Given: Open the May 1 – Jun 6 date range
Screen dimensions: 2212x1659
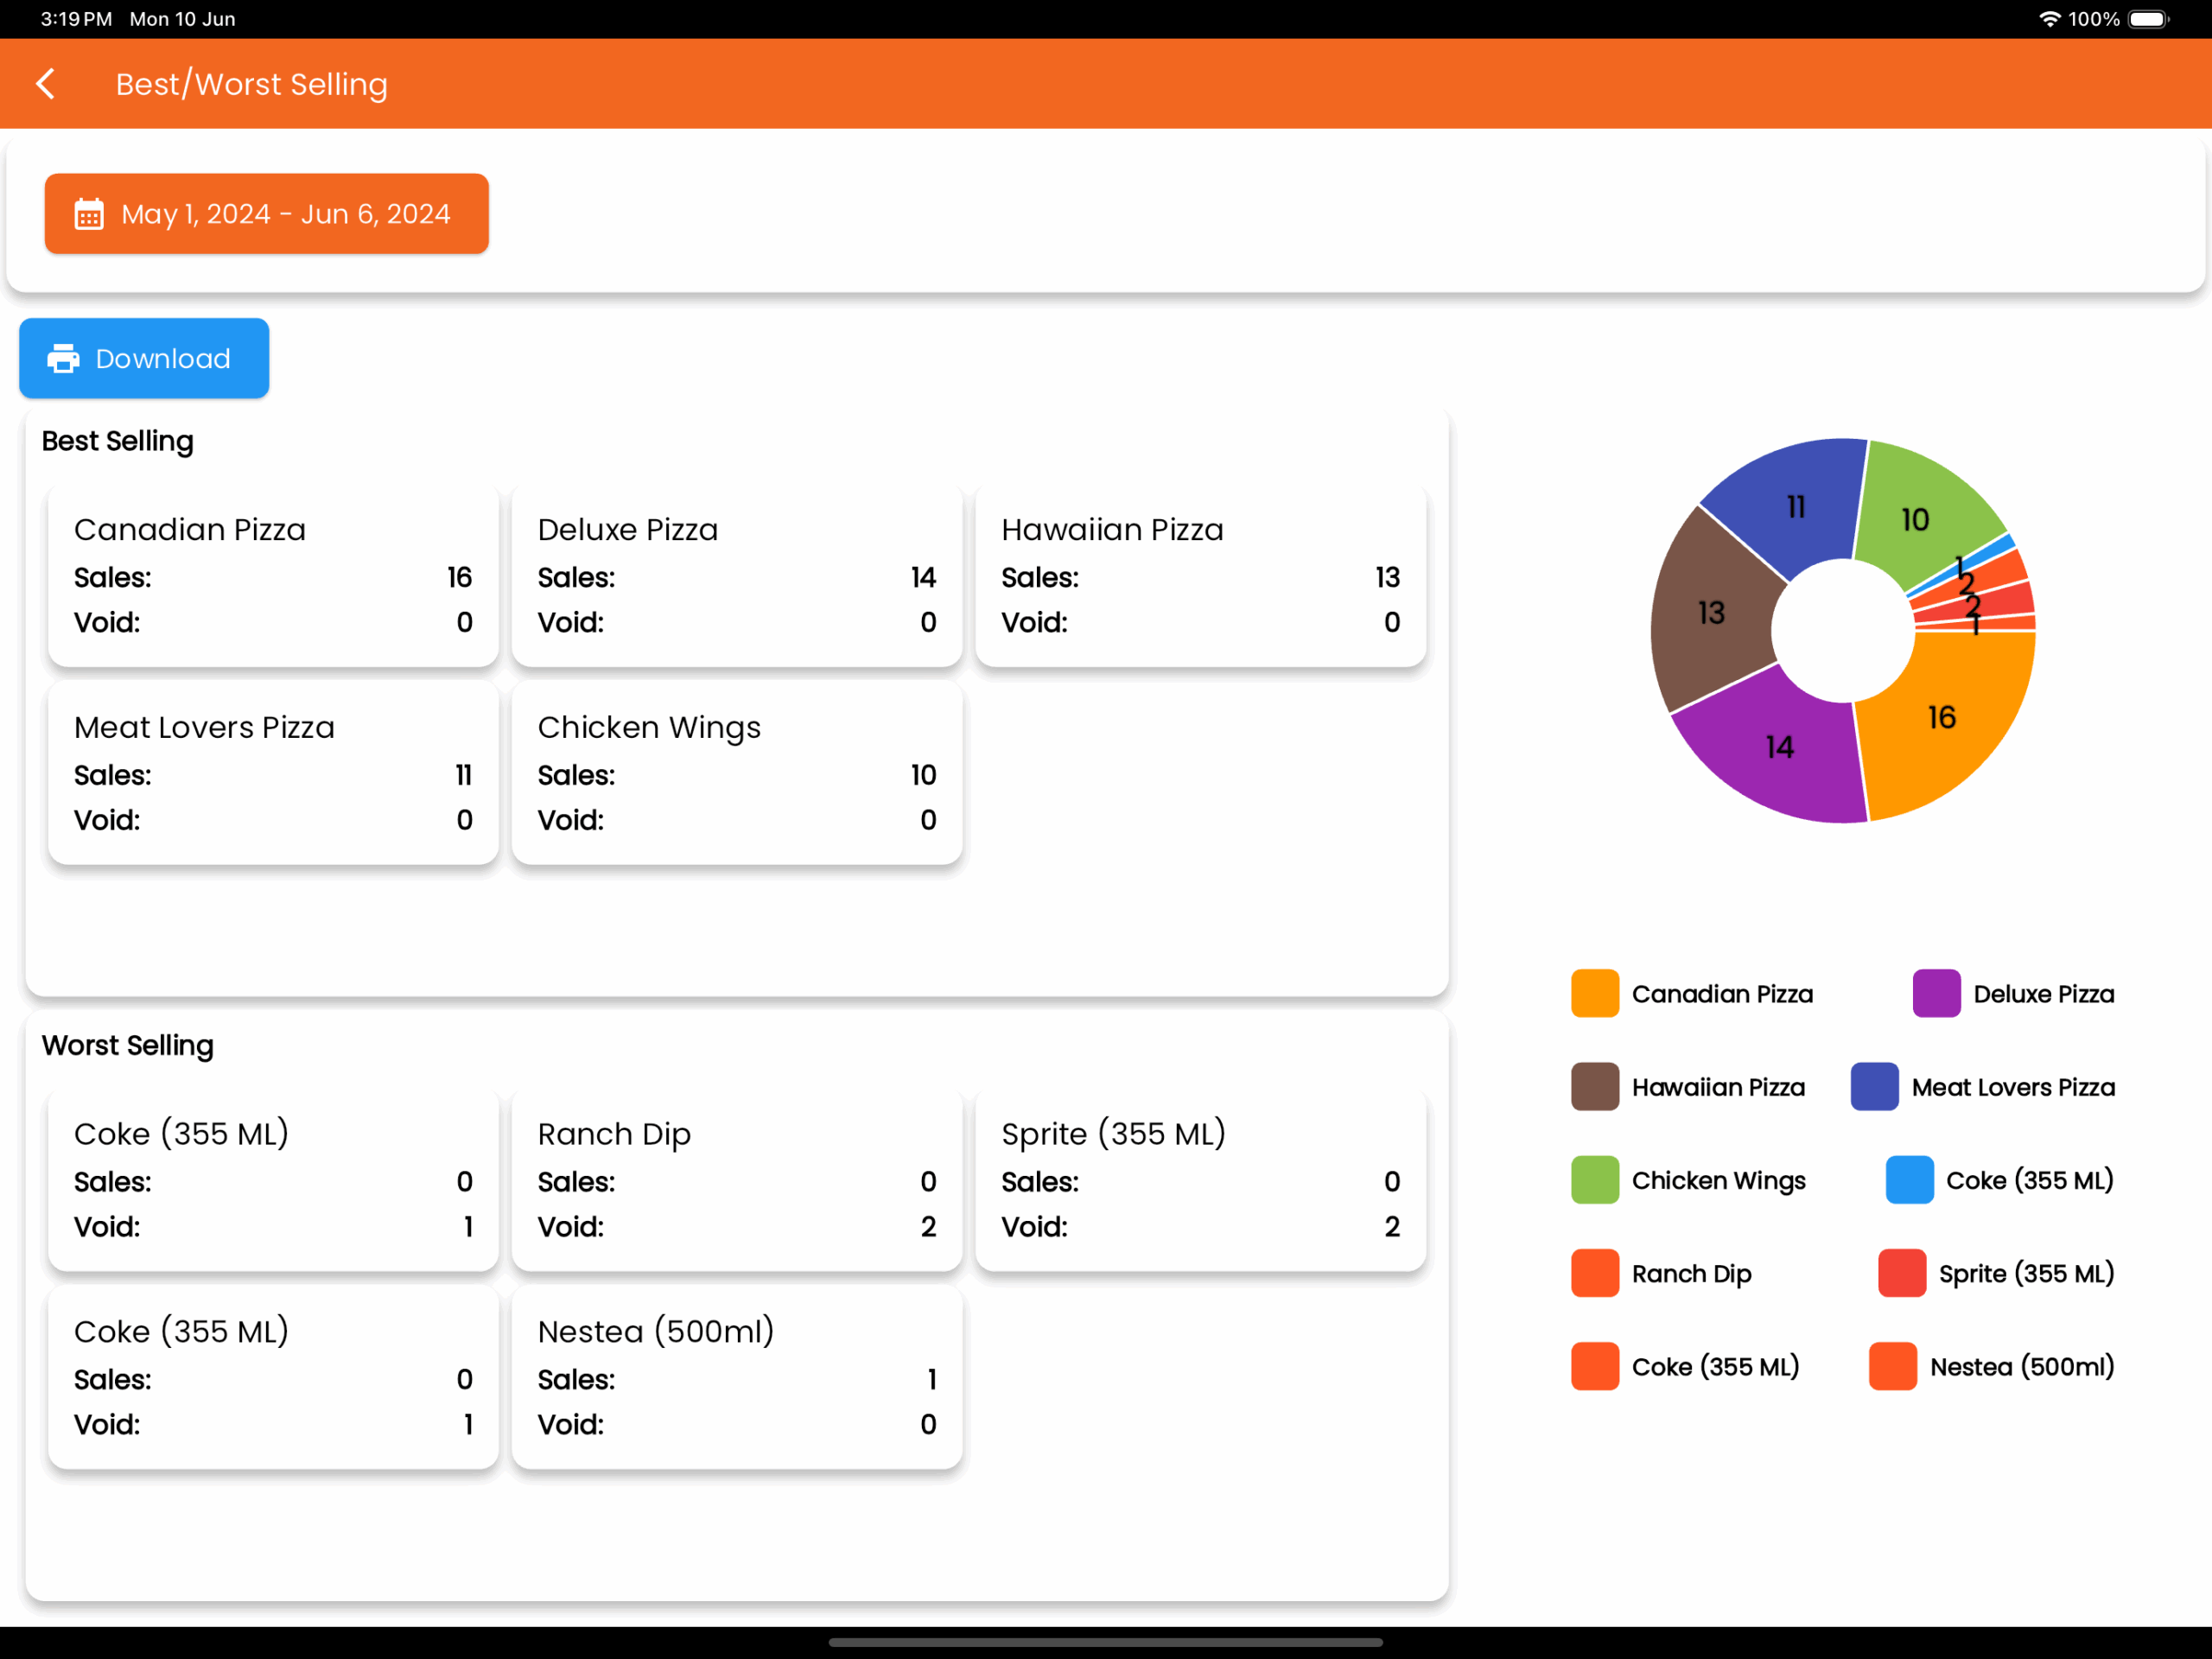Looking at the screenshot, I should click(x=266, y=214).
